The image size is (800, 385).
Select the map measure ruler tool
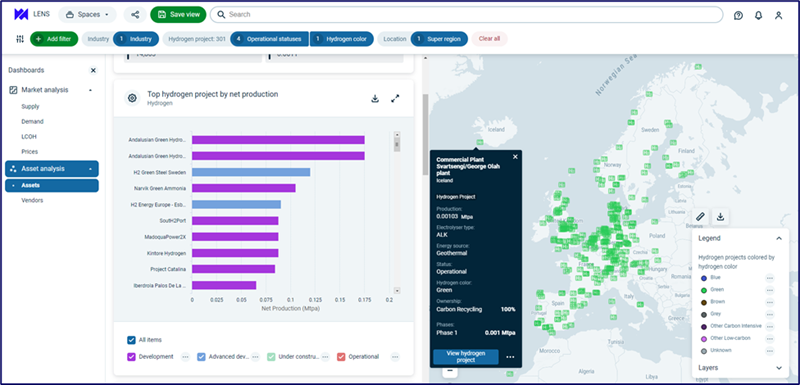coord(701,217)
